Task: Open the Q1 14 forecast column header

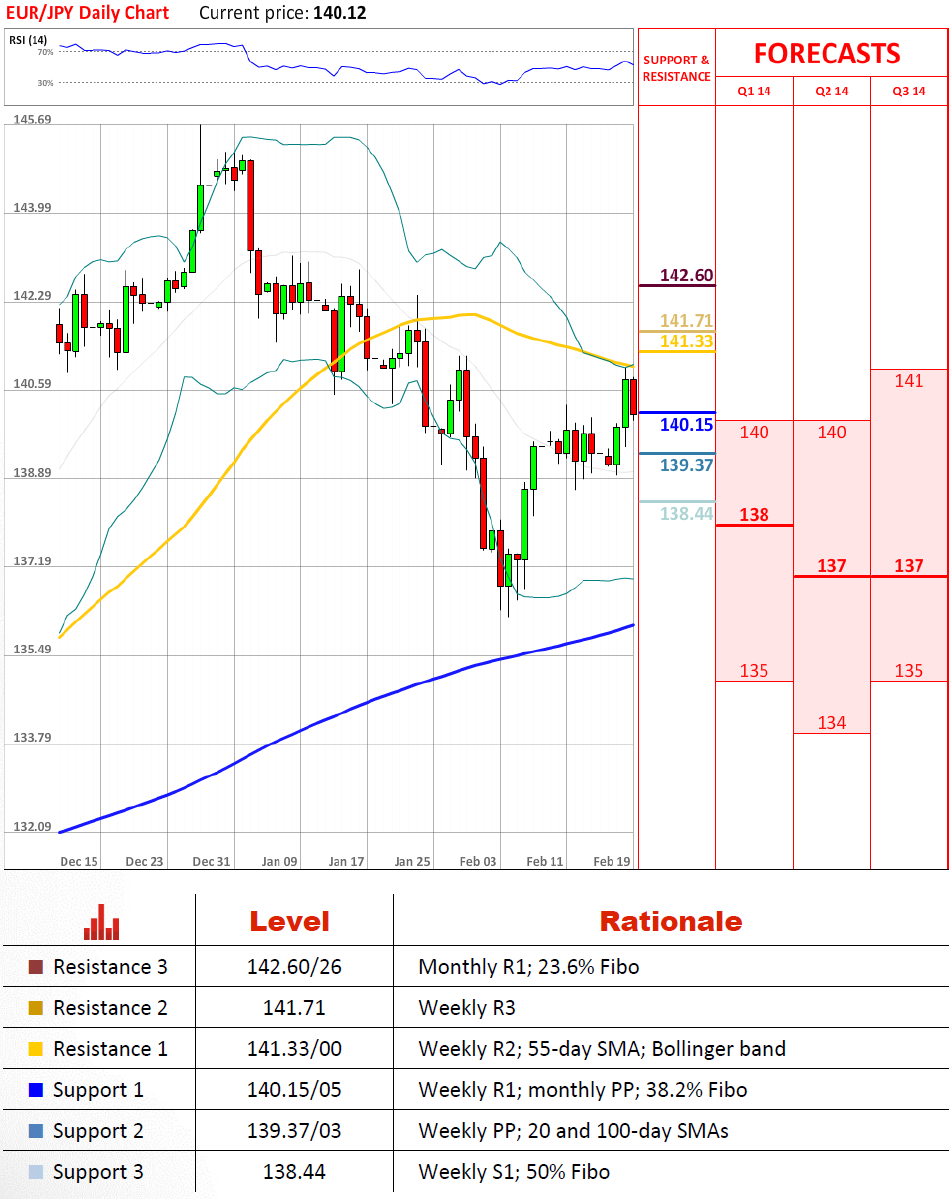Action: click(x=754, y=91)
